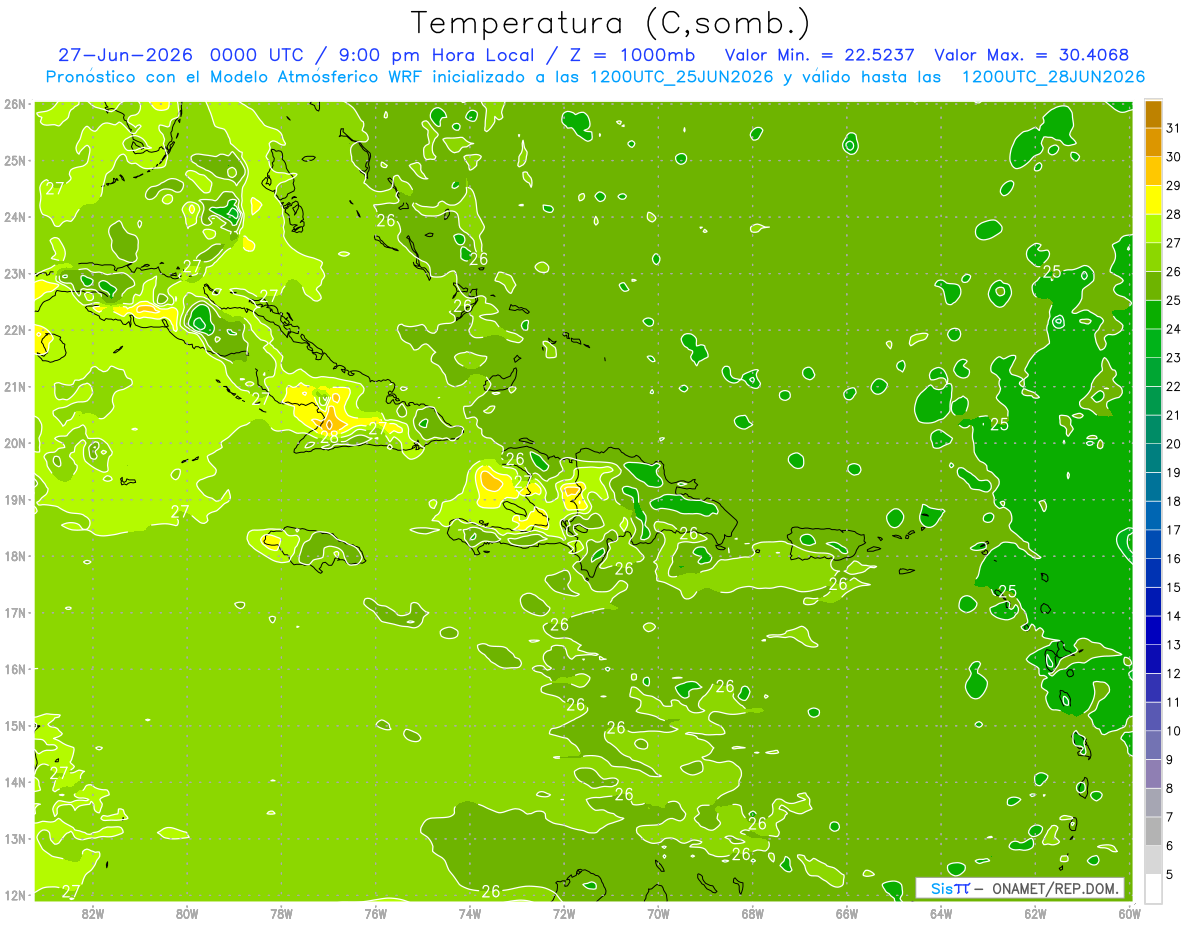Screen dimensions: 1200x927
Task: Click the "19N" latitude axis label
Action: tap(15, 500)
